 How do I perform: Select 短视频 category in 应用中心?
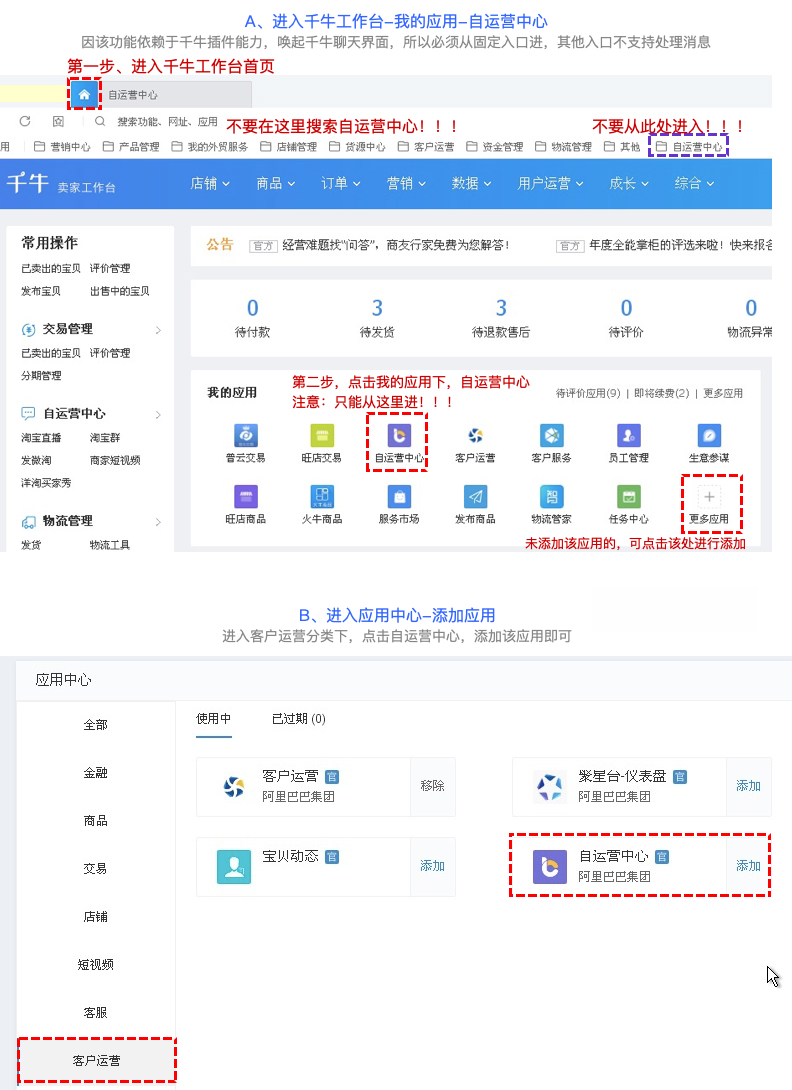95,965
